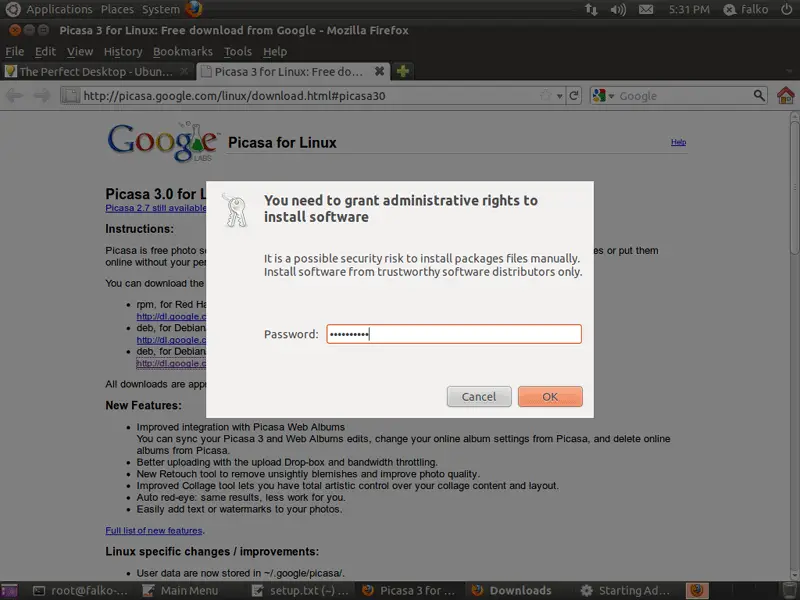Click the Picasa for Linux heading

click(x=282, y=142)
